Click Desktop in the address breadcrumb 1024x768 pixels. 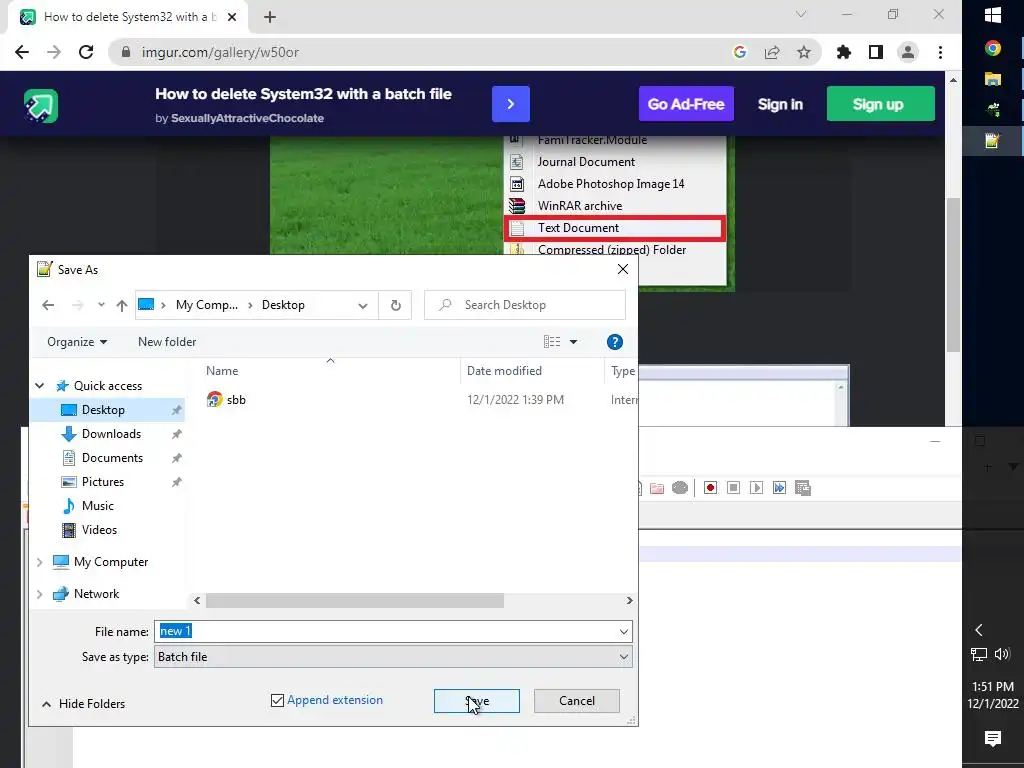[283, 305]
